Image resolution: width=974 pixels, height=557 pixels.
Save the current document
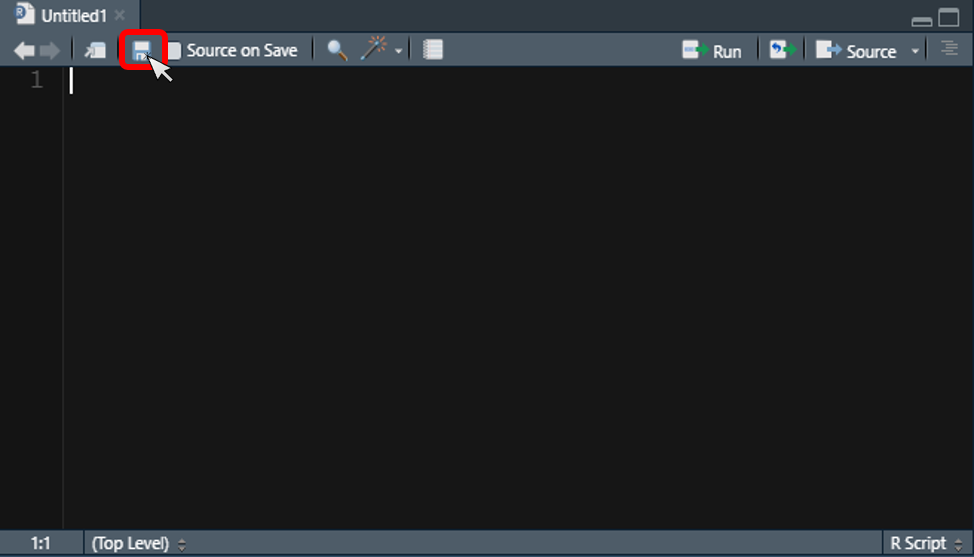coord(142,50)
